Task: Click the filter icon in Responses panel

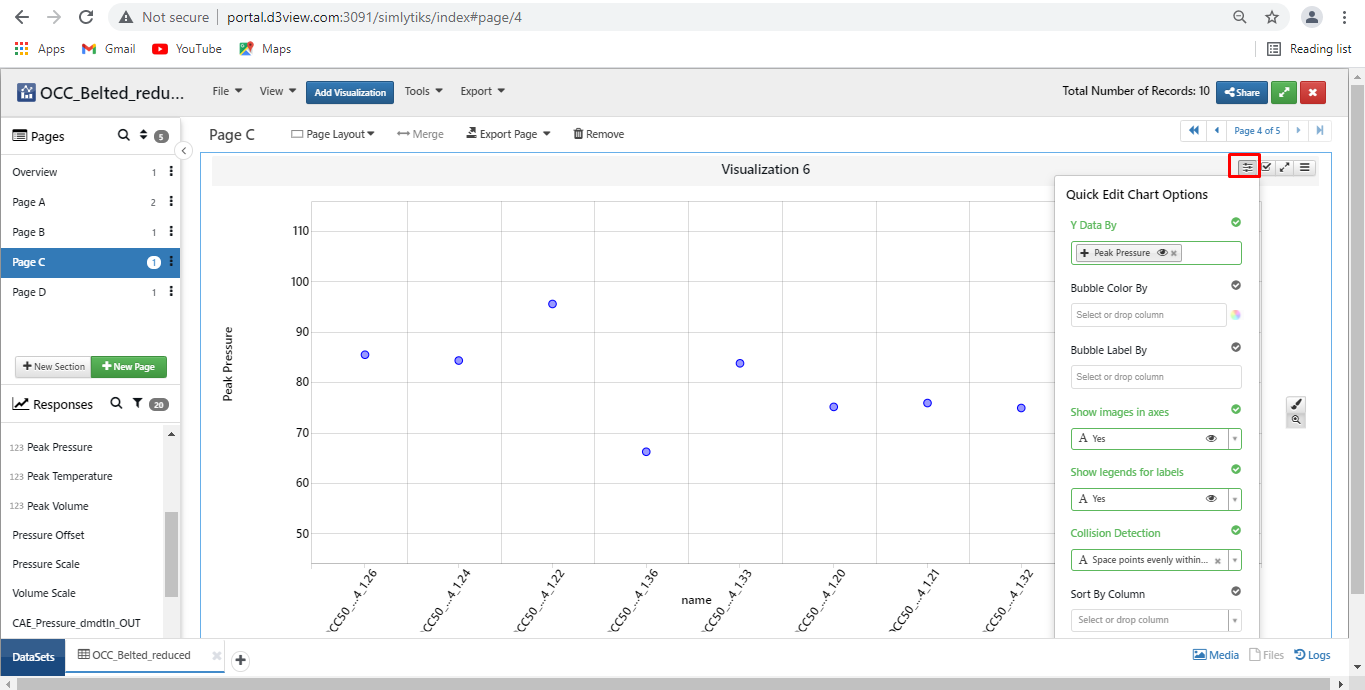Action: click(x=137, y=404)
